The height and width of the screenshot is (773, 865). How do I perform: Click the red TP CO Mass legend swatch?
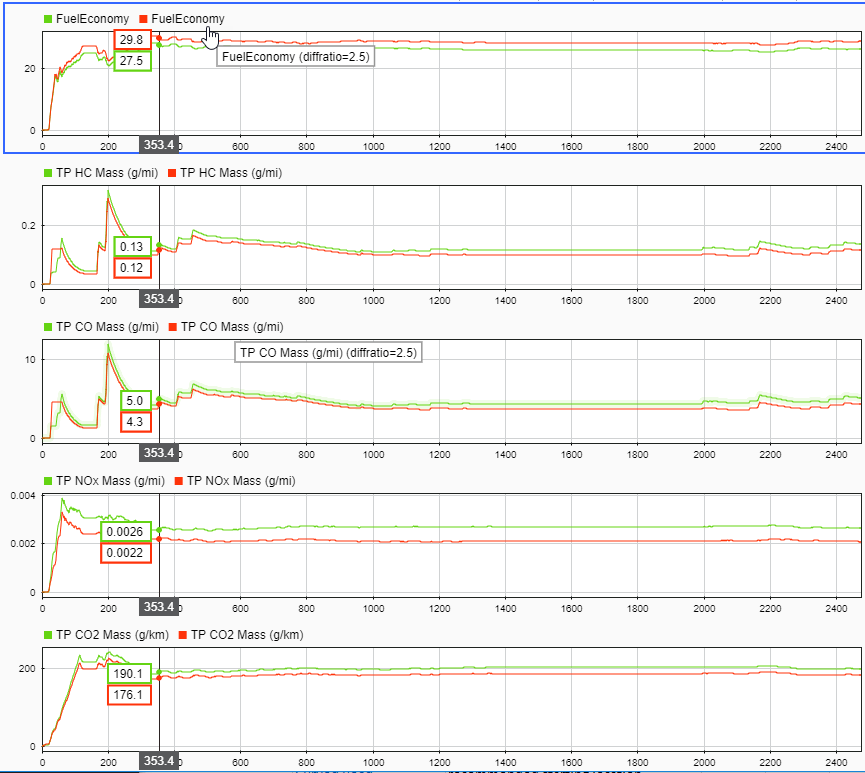click(x=173, y=327)
